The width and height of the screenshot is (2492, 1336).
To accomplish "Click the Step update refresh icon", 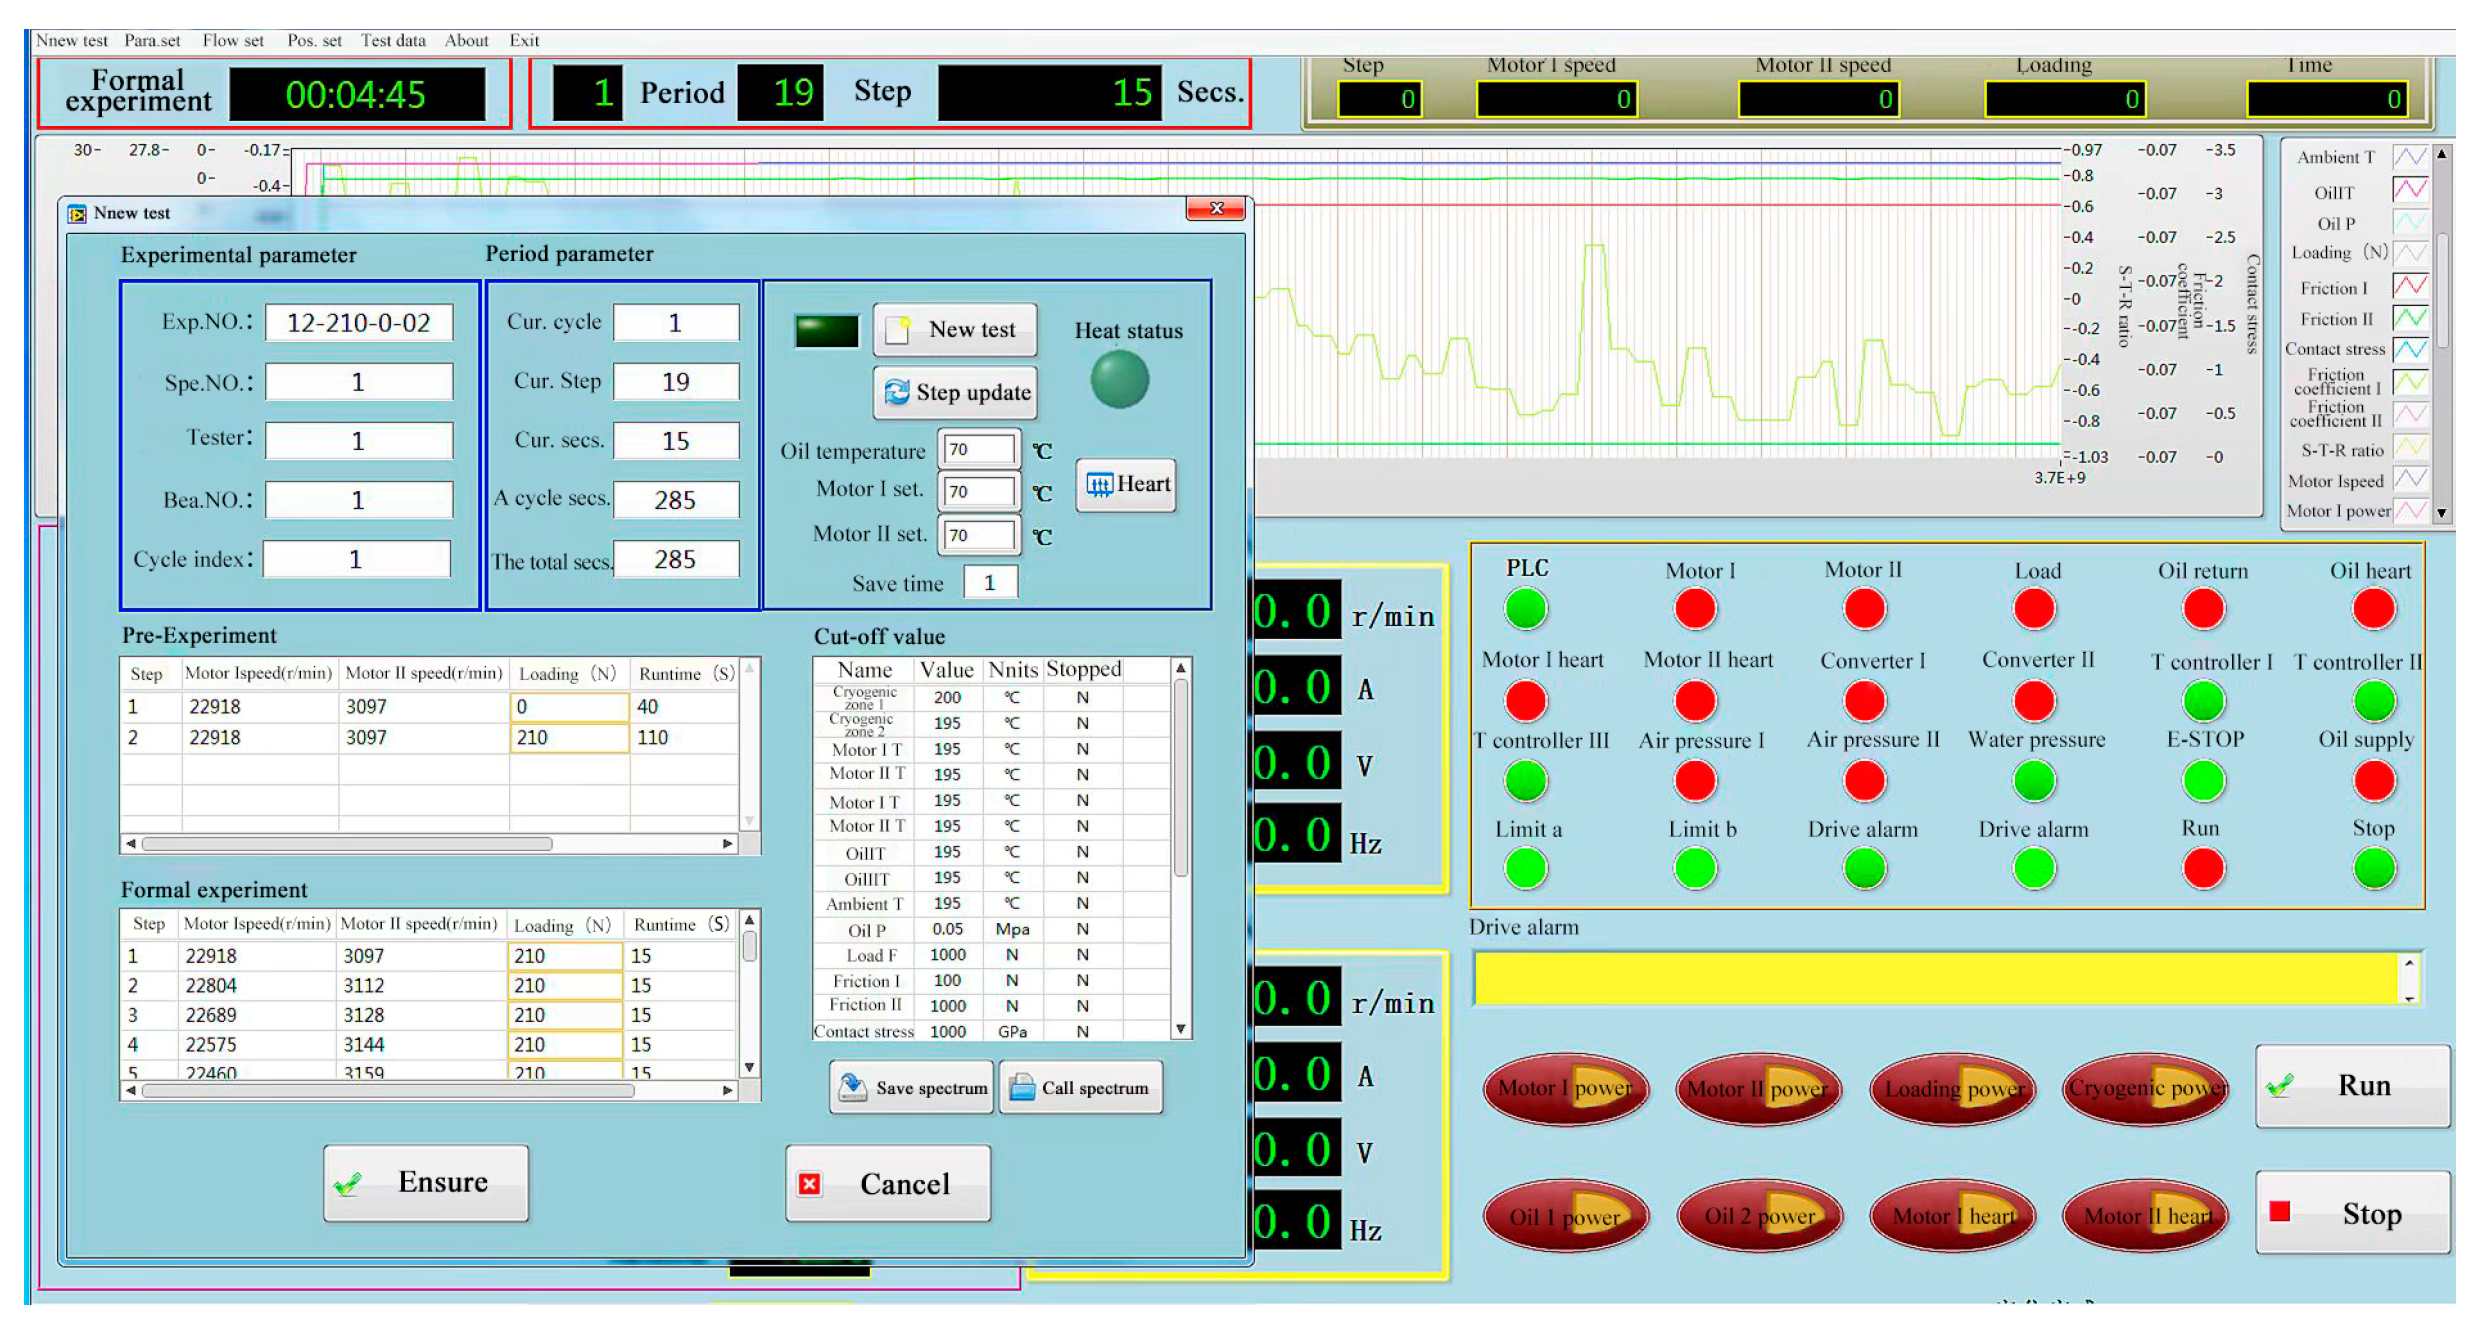I will (897, 392).
